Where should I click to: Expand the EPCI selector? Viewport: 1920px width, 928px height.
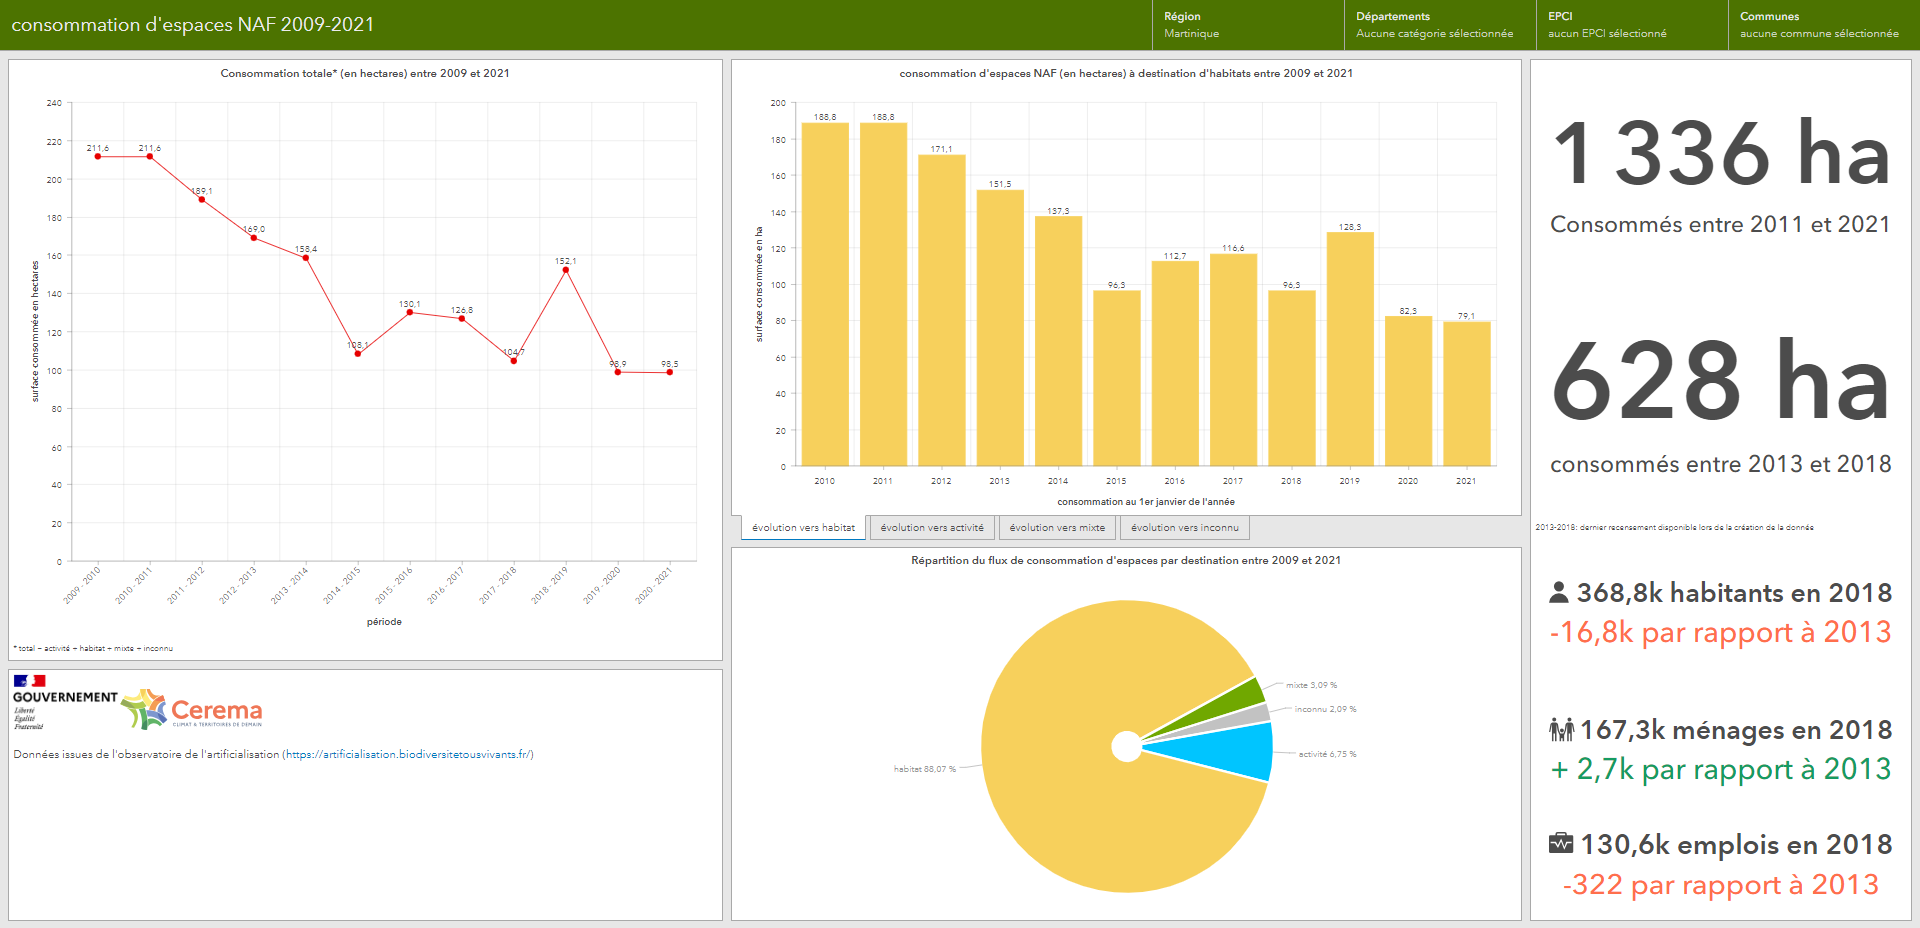(x=1631, y=25)
